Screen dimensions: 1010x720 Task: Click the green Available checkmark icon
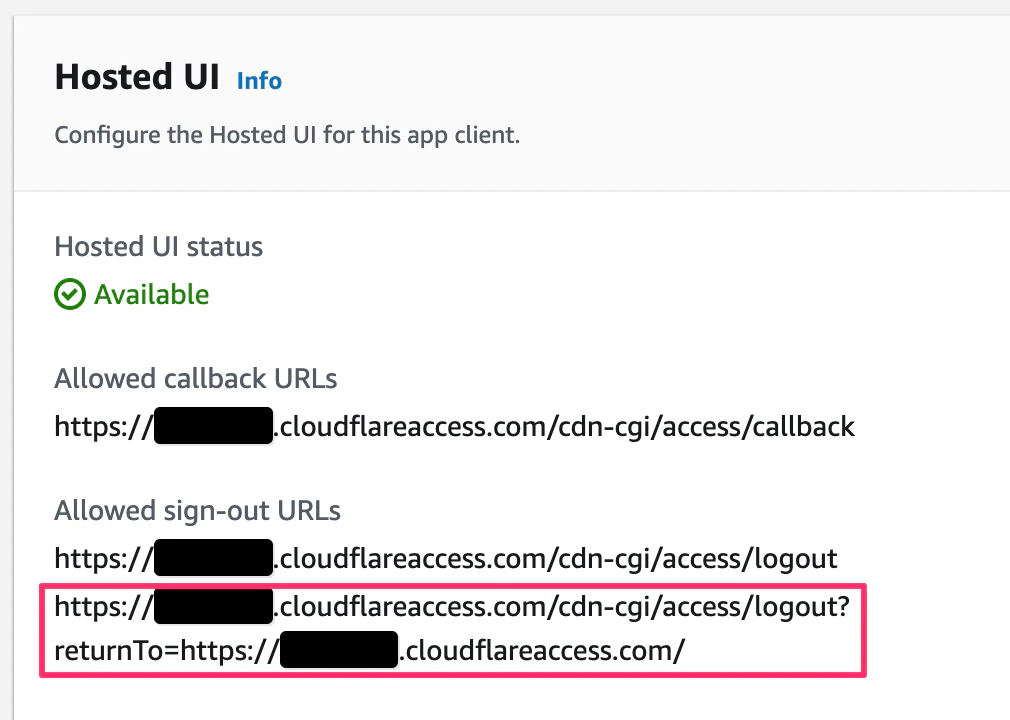tap(70, 294)
